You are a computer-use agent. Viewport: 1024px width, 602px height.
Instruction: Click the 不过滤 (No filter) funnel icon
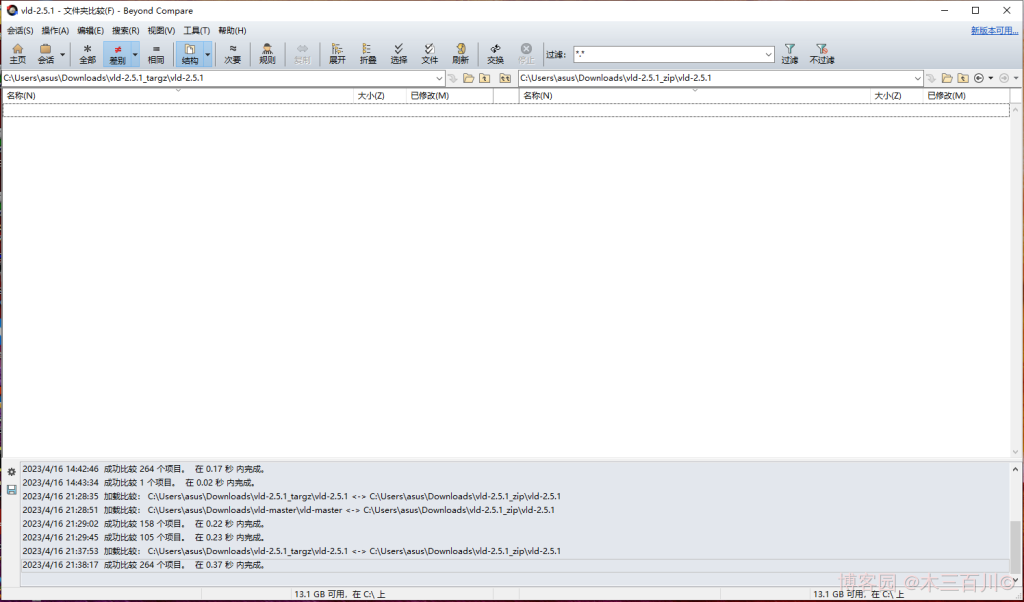point(821,53)
